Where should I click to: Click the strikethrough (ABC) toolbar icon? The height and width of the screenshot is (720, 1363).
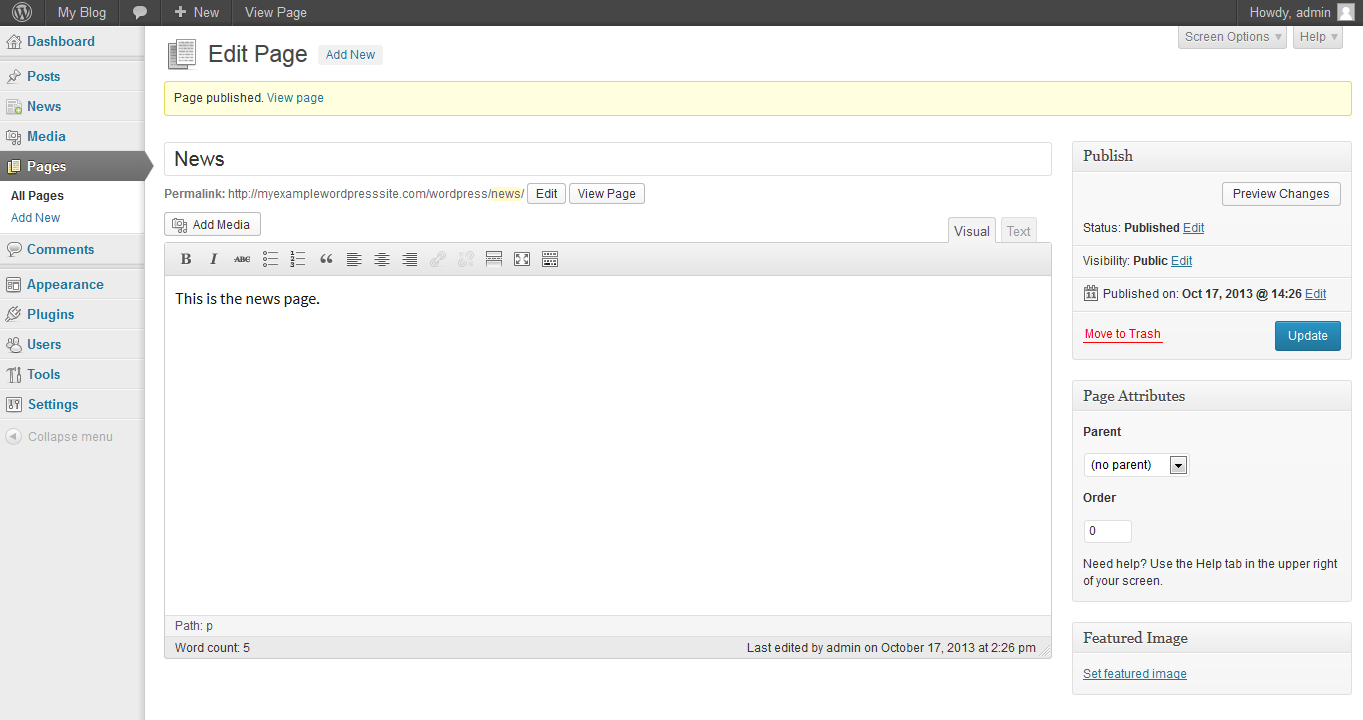(x=242, y=259)
